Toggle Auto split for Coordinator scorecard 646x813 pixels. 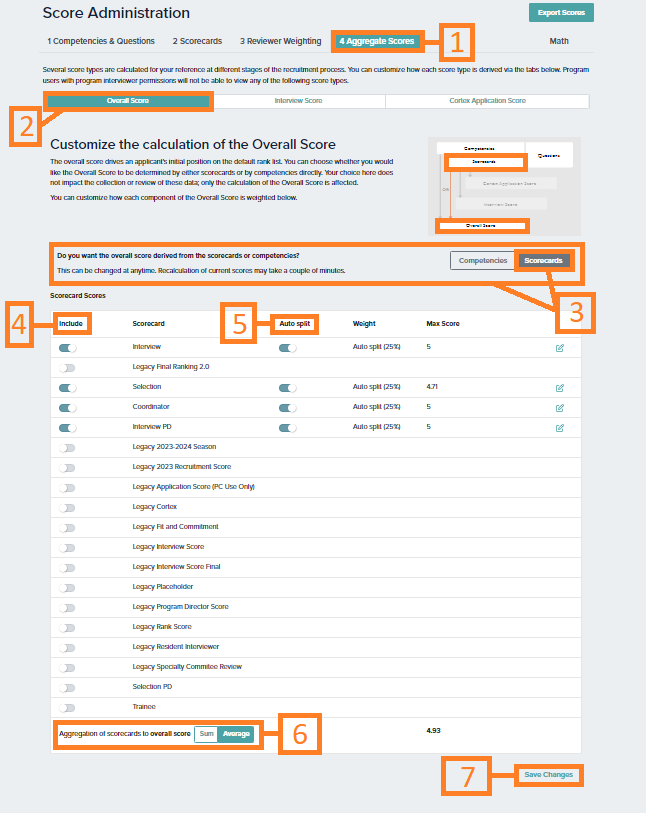point(288,408)
